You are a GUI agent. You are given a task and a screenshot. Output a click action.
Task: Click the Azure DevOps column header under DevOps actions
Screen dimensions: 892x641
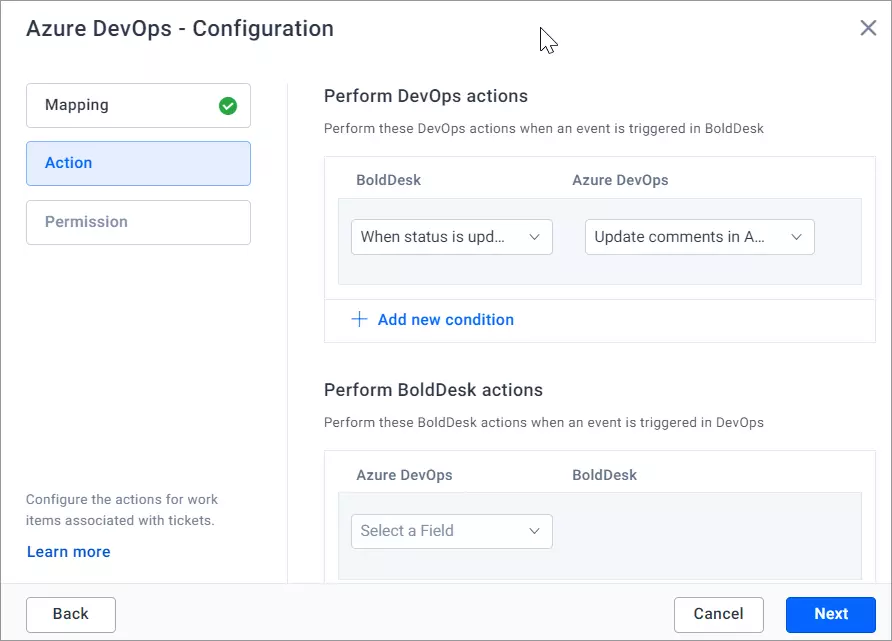(620, 180)
